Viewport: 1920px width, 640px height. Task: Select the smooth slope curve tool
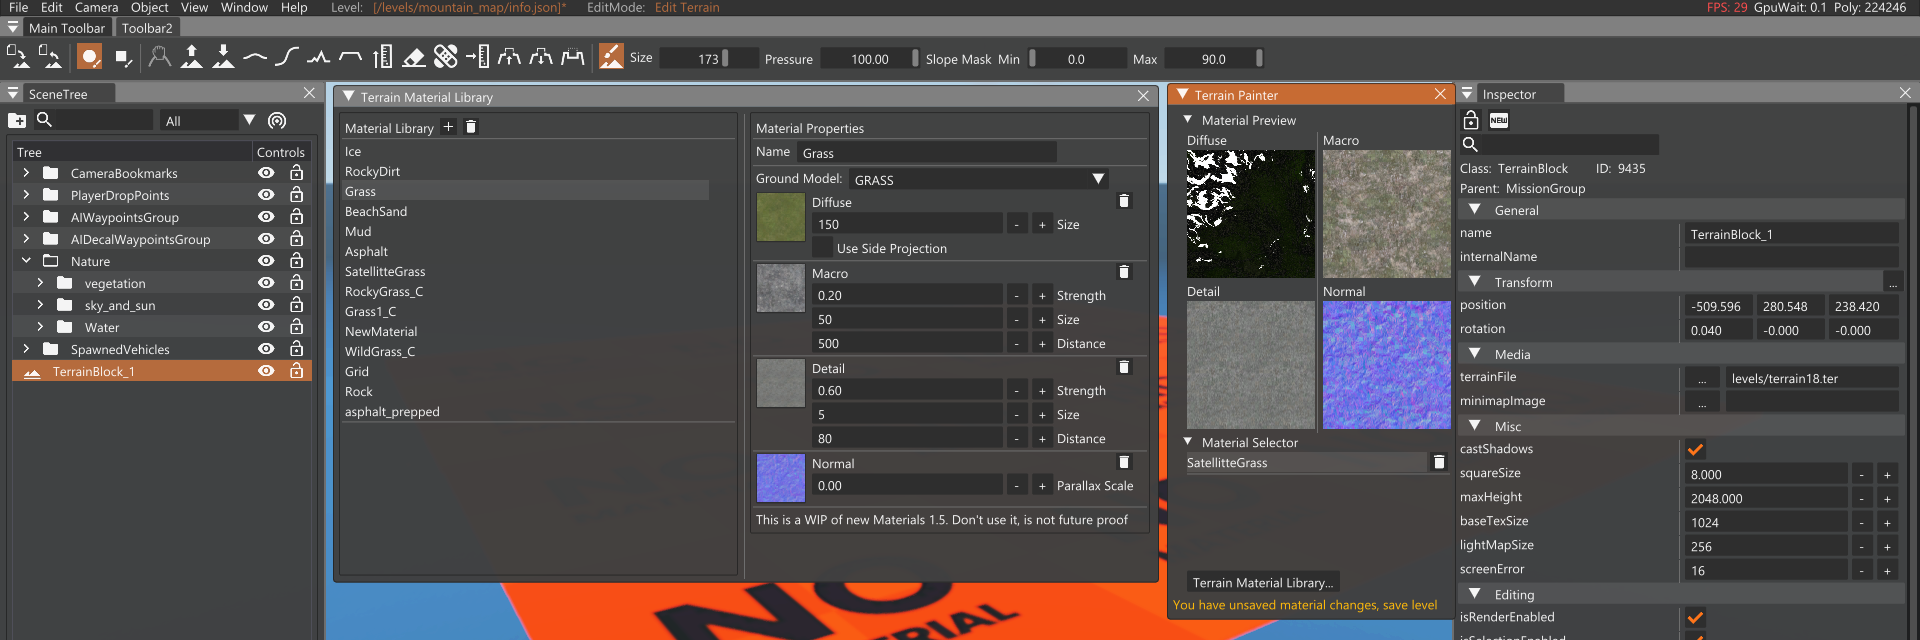pyautogui.click(x=287, y=57)
